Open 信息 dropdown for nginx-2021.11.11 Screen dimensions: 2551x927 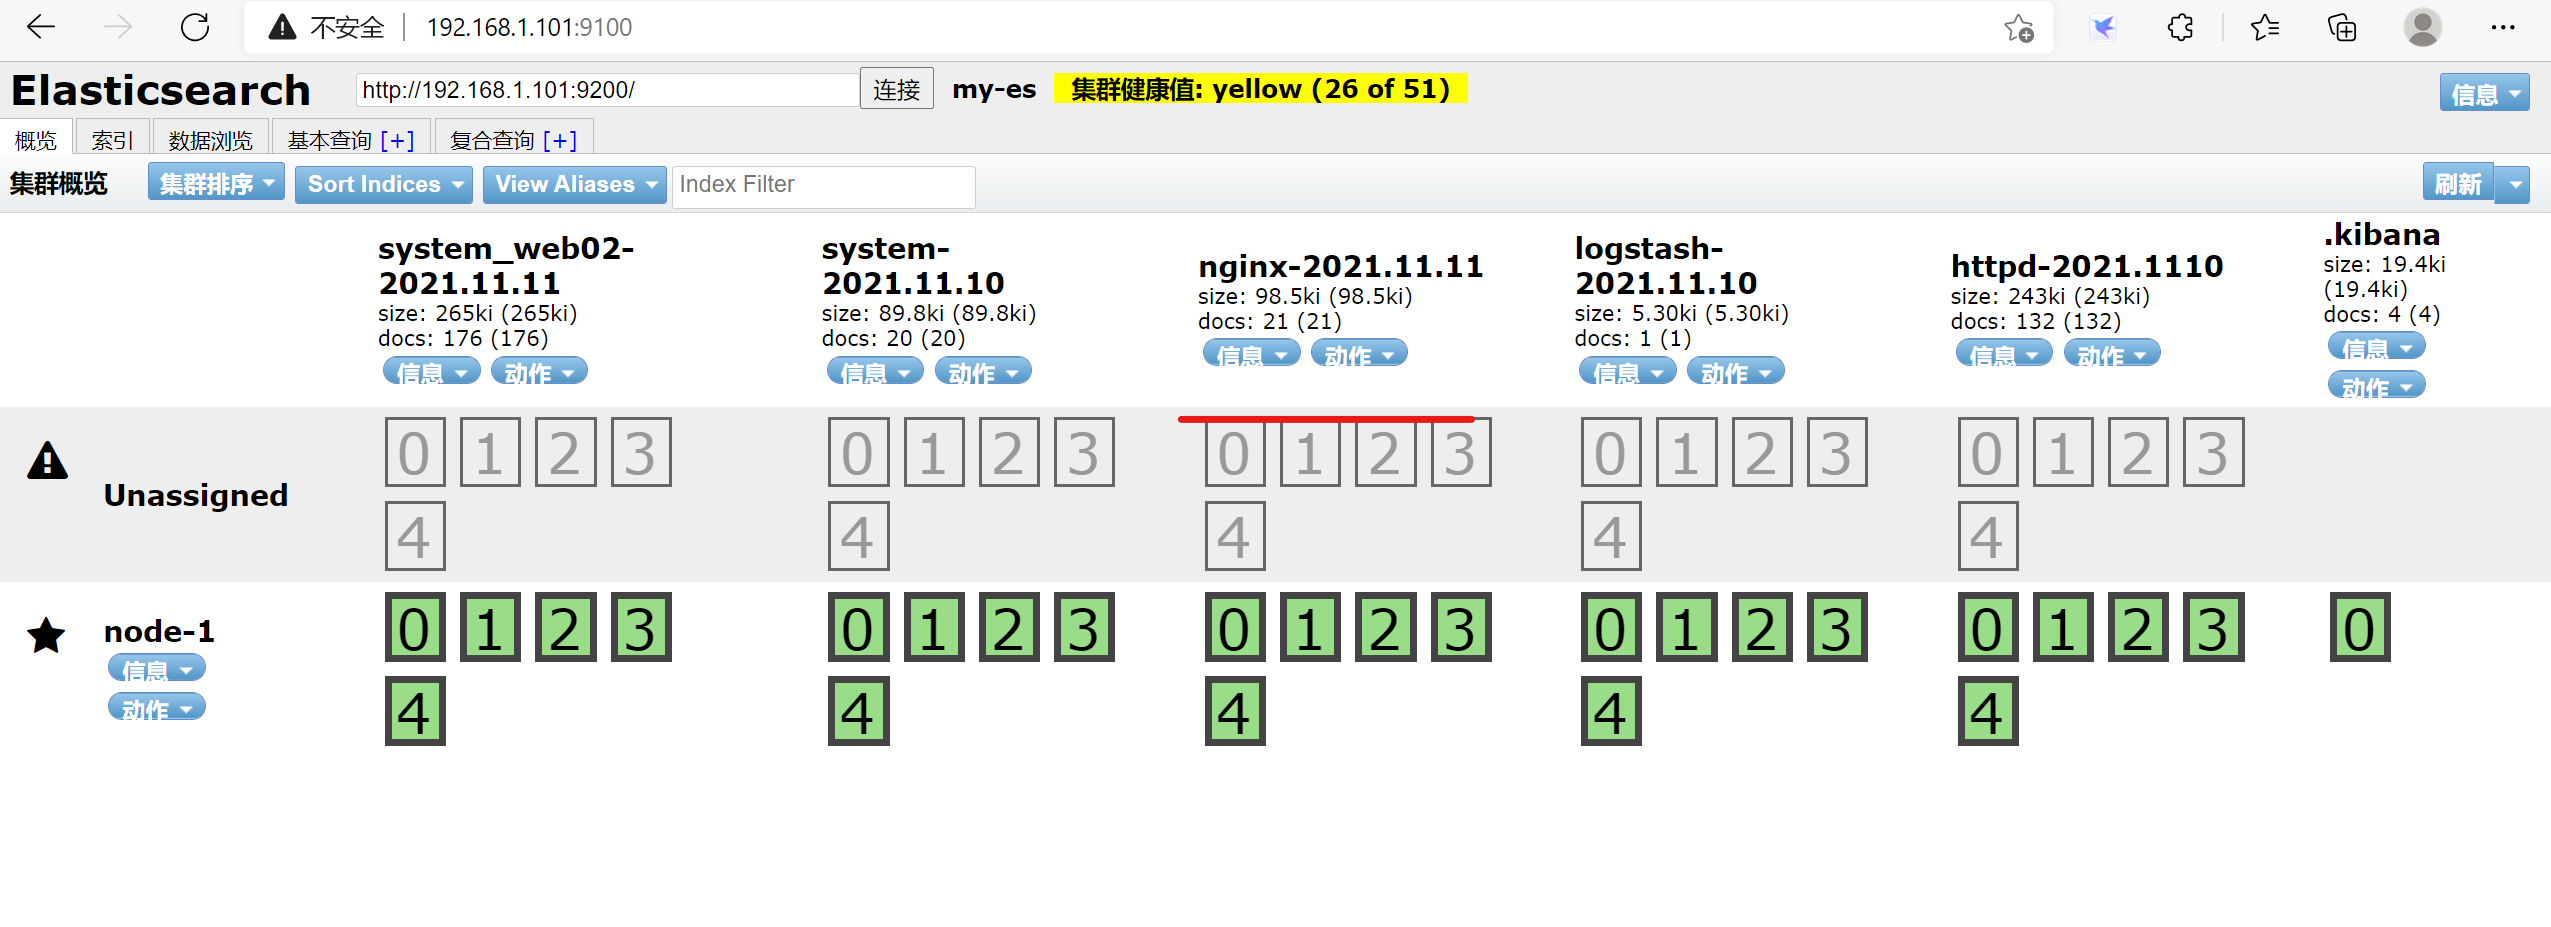tap(1251, 354)
